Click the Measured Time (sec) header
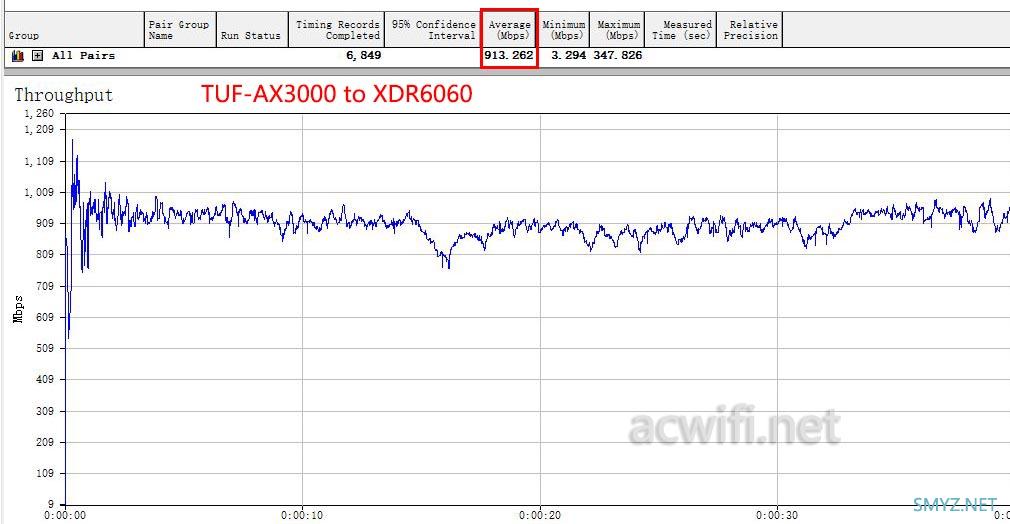The image size is (1010, 524). point(681,30)
